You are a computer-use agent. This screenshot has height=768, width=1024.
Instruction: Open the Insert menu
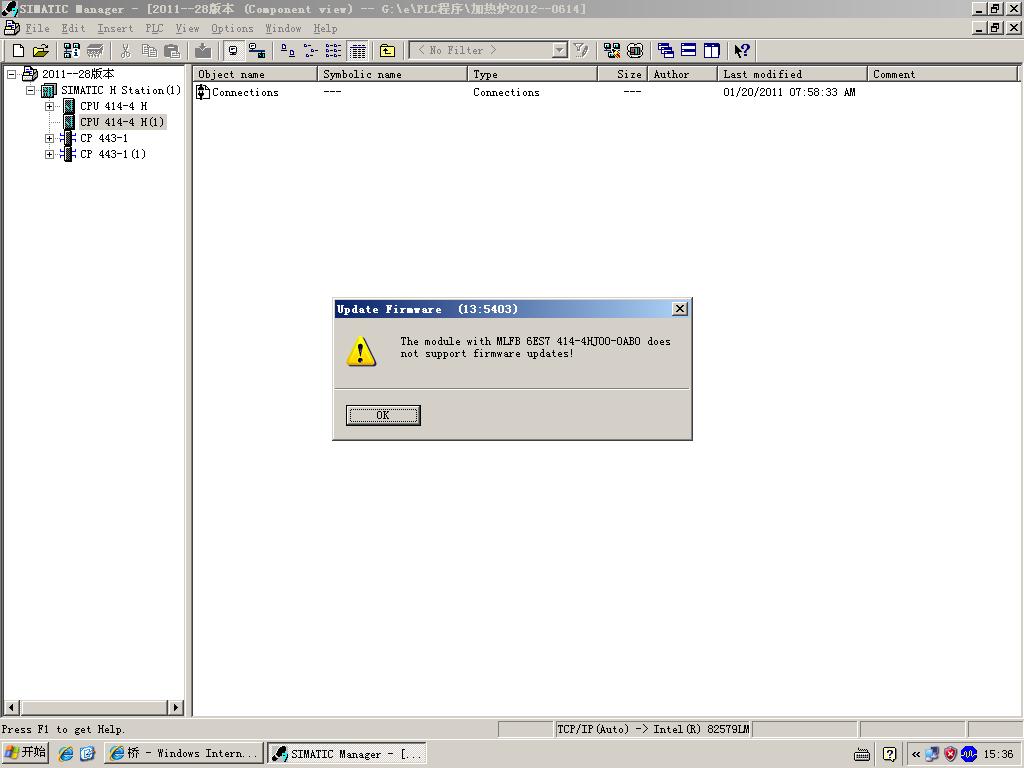click(x=115, y=29)
